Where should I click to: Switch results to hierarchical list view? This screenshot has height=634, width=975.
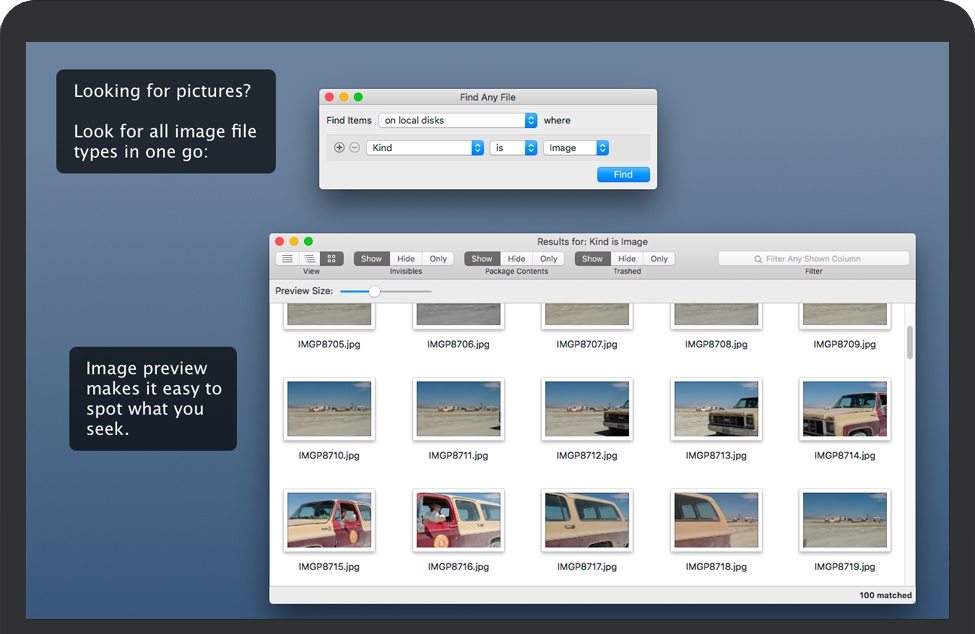click(x=310, y=259)
